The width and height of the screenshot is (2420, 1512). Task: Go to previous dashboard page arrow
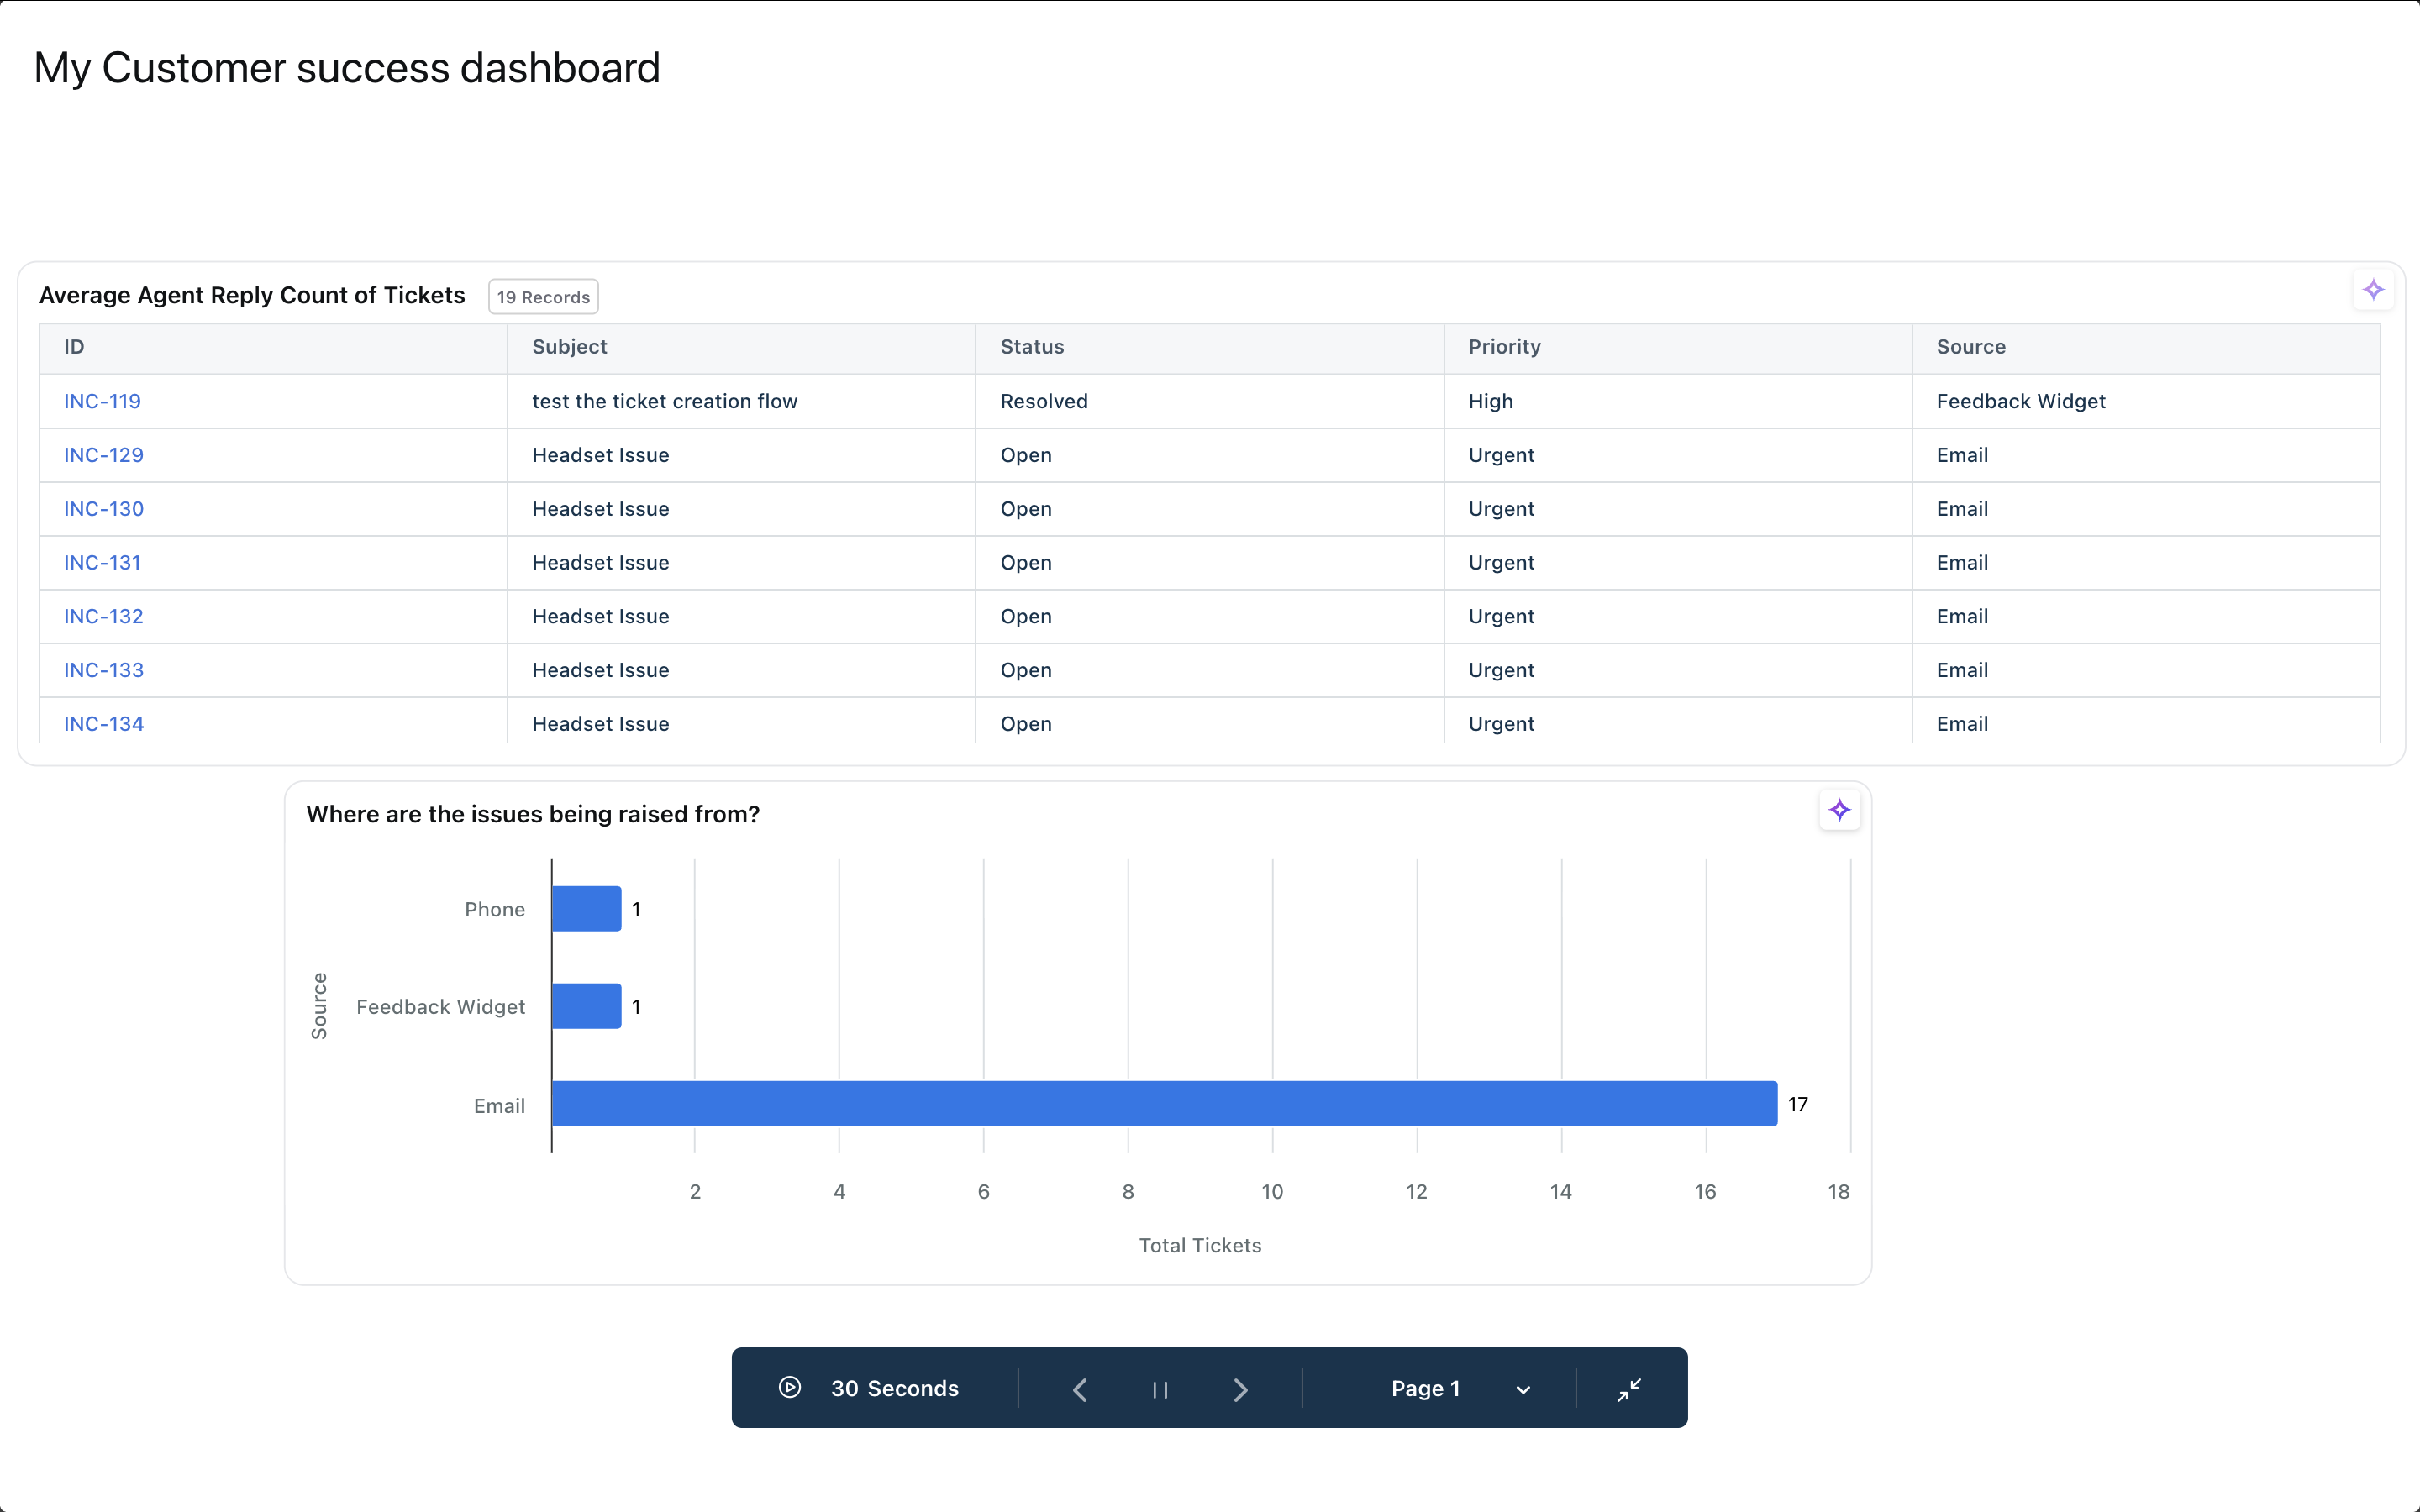pyautogui.click(x=1080, y=1389)
